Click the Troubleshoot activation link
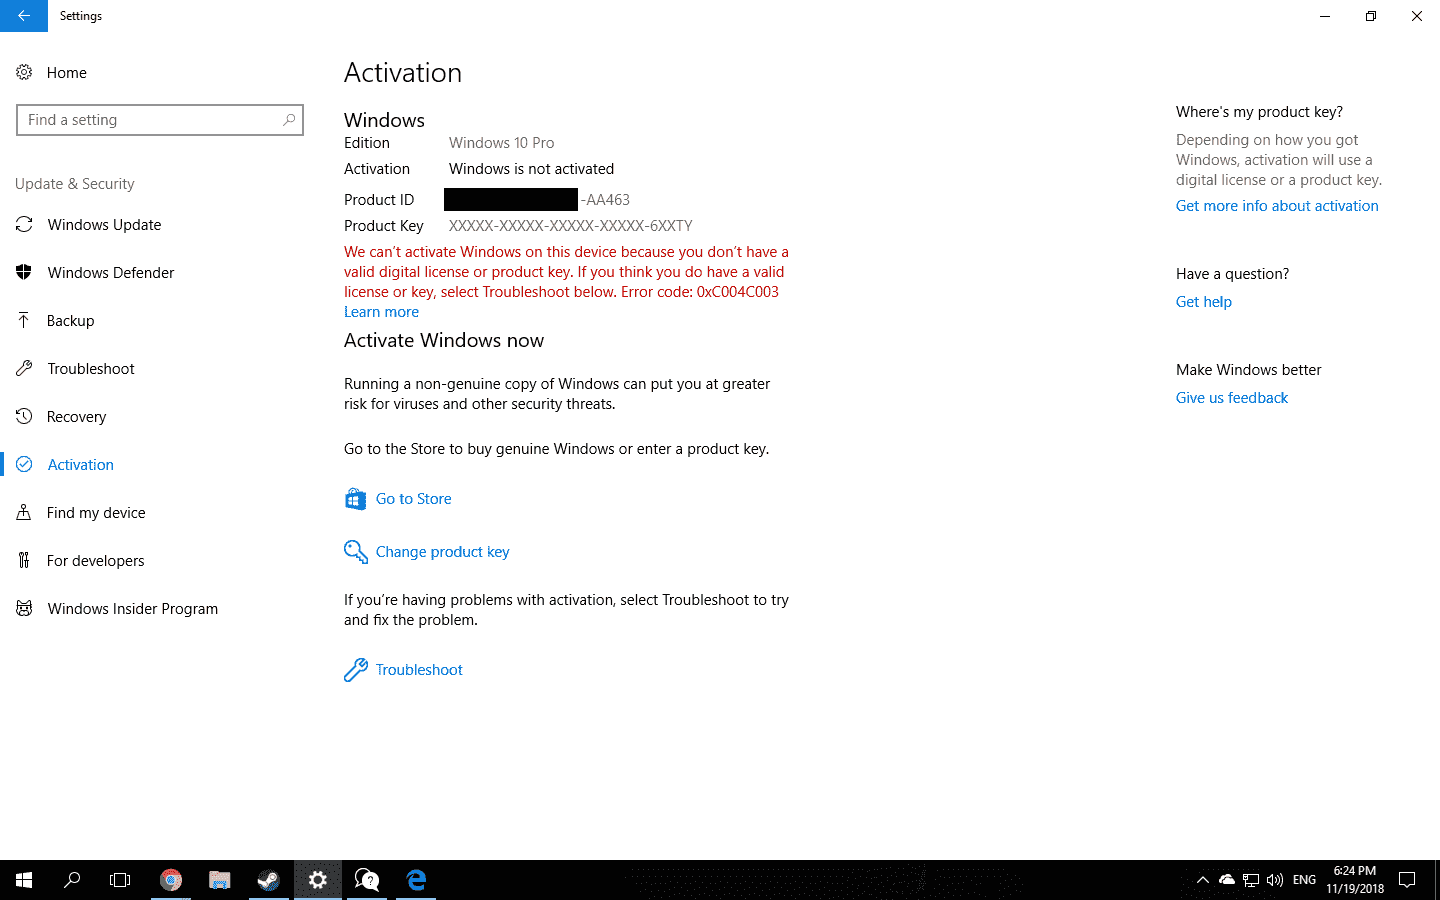1440x900 pixels. pyautogui.click(x=419, y=670)
